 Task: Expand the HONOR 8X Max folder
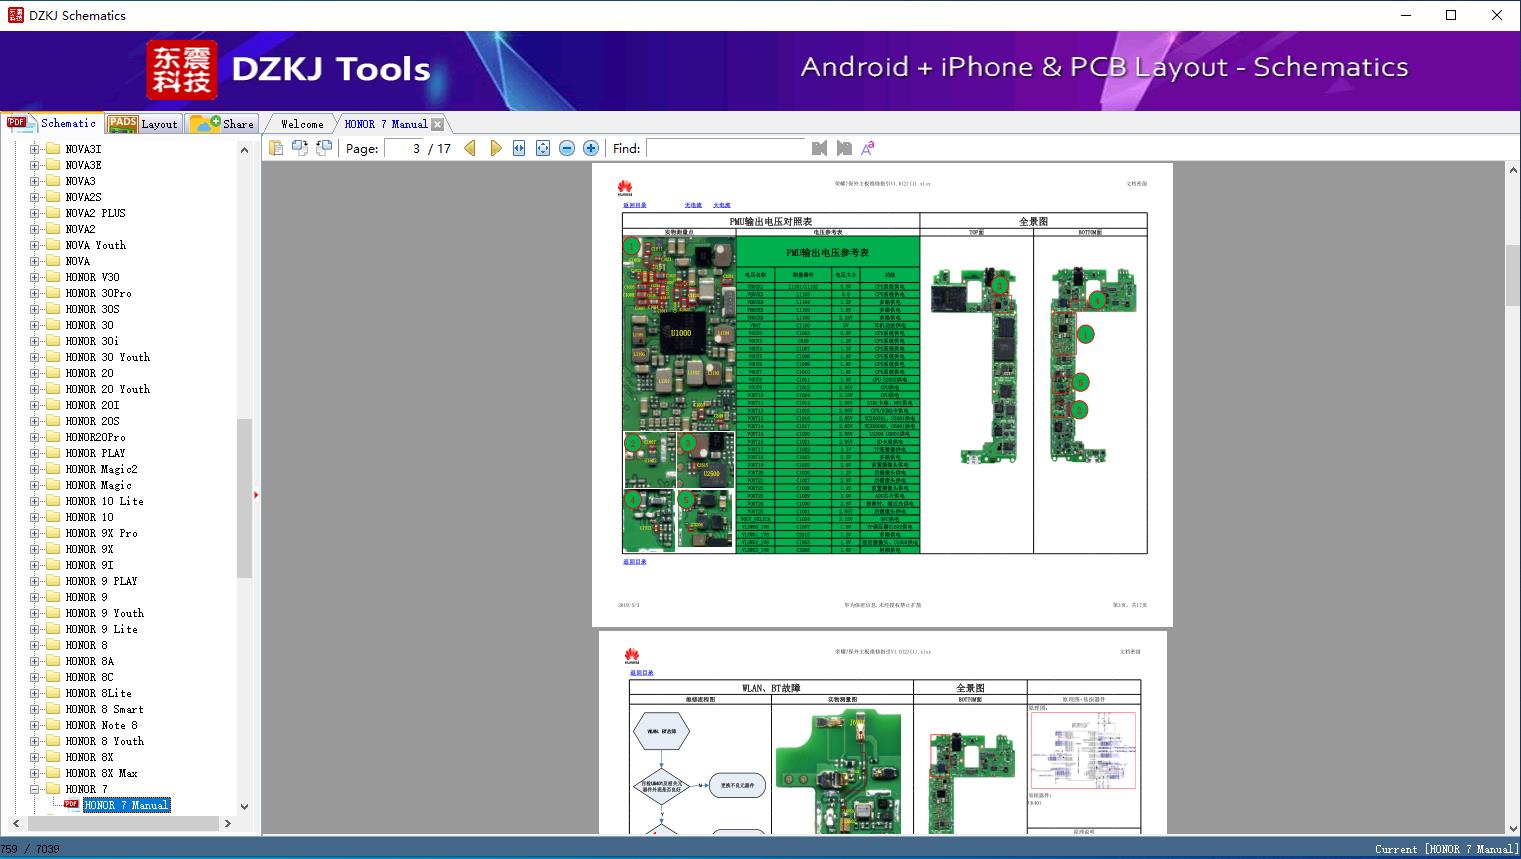[35, 773]
